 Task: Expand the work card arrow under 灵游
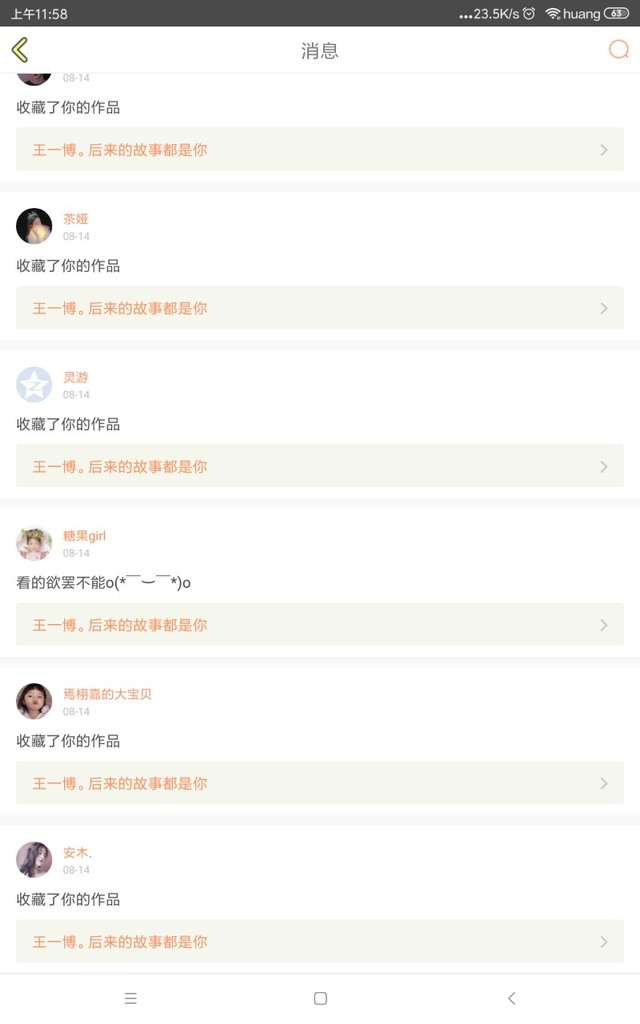tap(604, 467)
